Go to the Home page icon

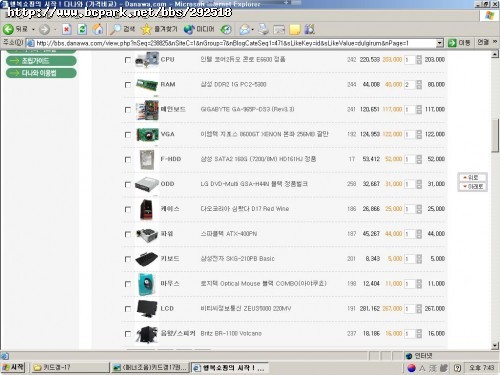(98, 29)
